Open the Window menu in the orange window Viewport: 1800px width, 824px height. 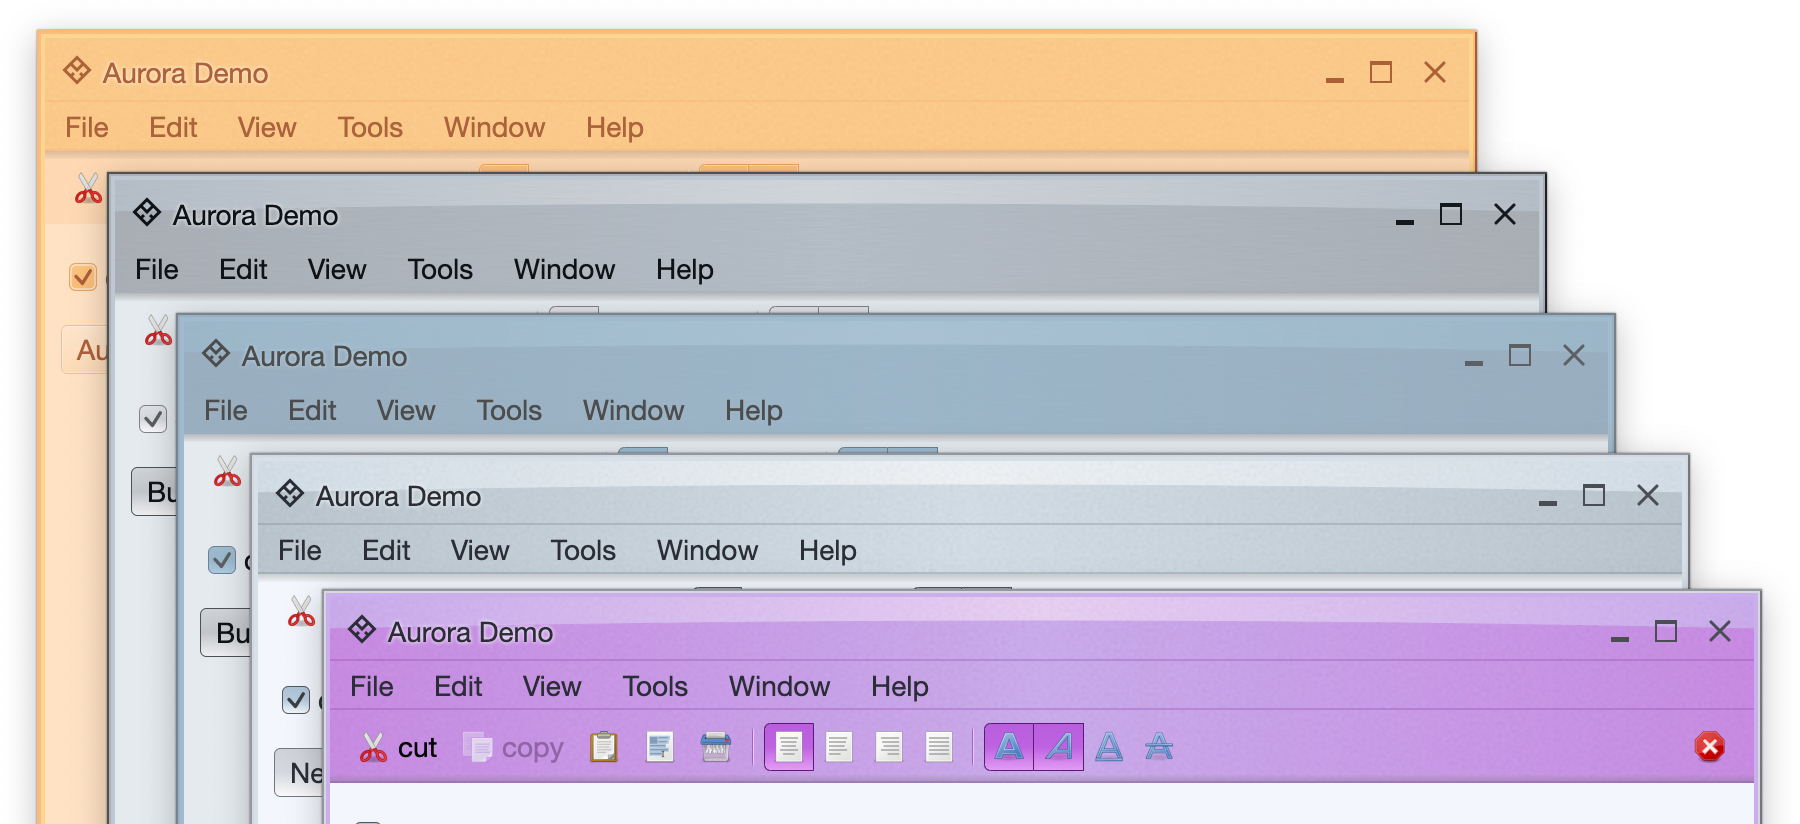coord(494,127)
